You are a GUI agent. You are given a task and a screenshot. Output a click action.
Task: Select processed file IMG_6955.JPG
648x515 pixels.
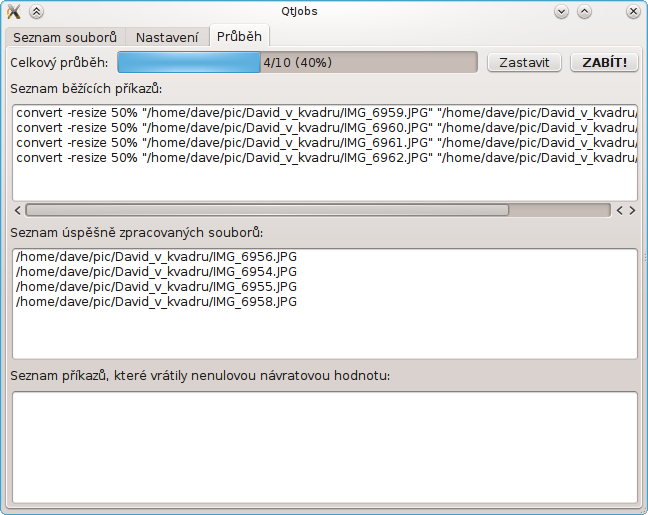point(157,287)
